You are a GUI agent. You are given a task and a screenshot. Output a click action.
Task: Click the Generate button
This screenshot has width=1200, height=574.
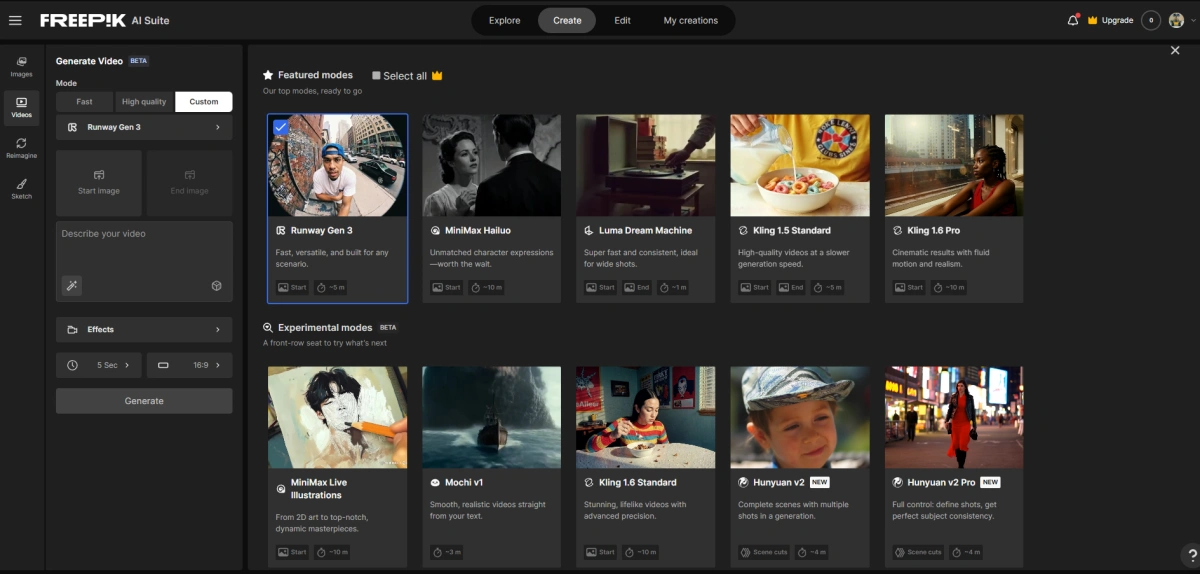(x=144, y=401)
